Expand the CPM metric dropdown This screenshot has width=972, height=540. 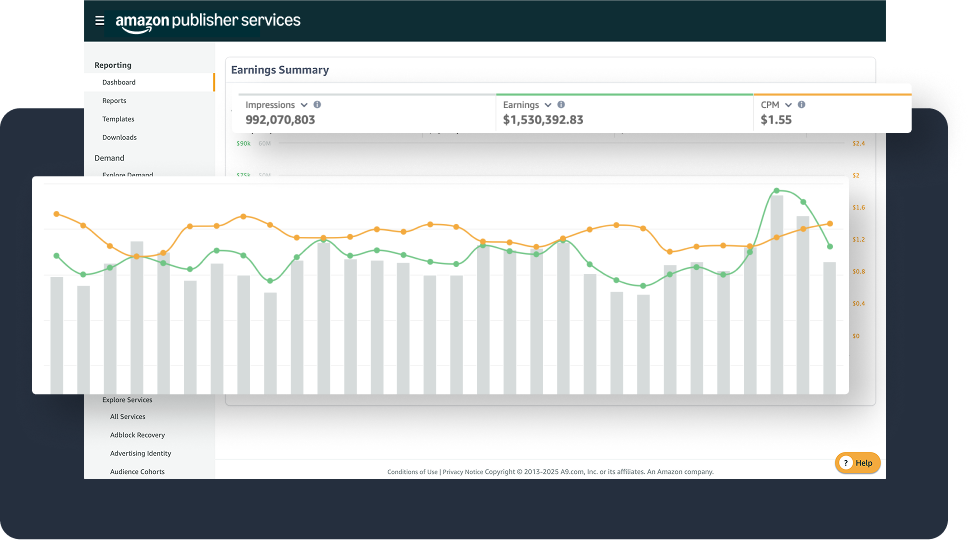tap(788, 105)
